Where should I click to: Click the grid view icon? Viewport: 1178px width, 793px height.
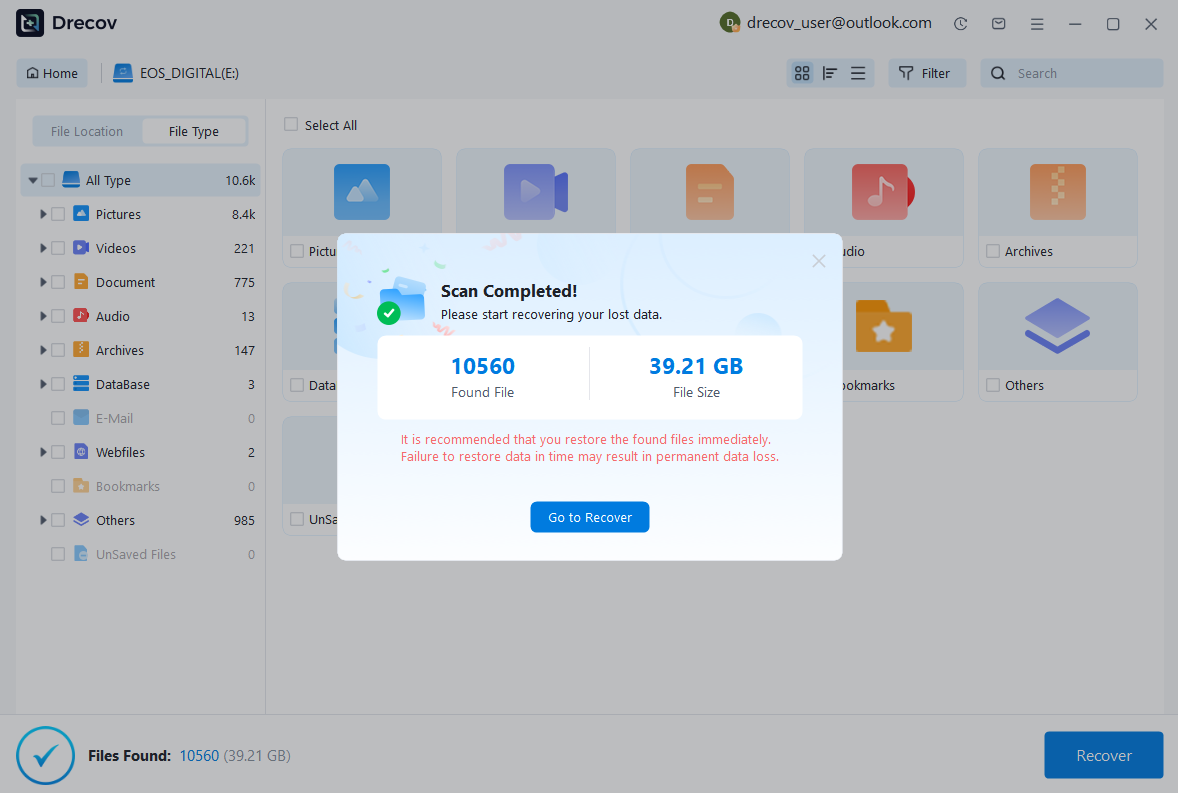pyautogui.click(x=801, y=73)
